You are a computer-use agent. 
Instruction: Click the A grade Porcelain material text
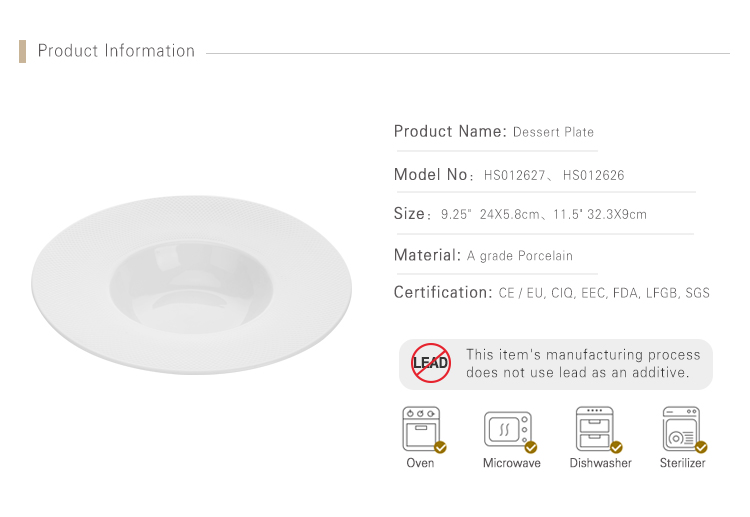pyautogui.click(x=519, y=256)
